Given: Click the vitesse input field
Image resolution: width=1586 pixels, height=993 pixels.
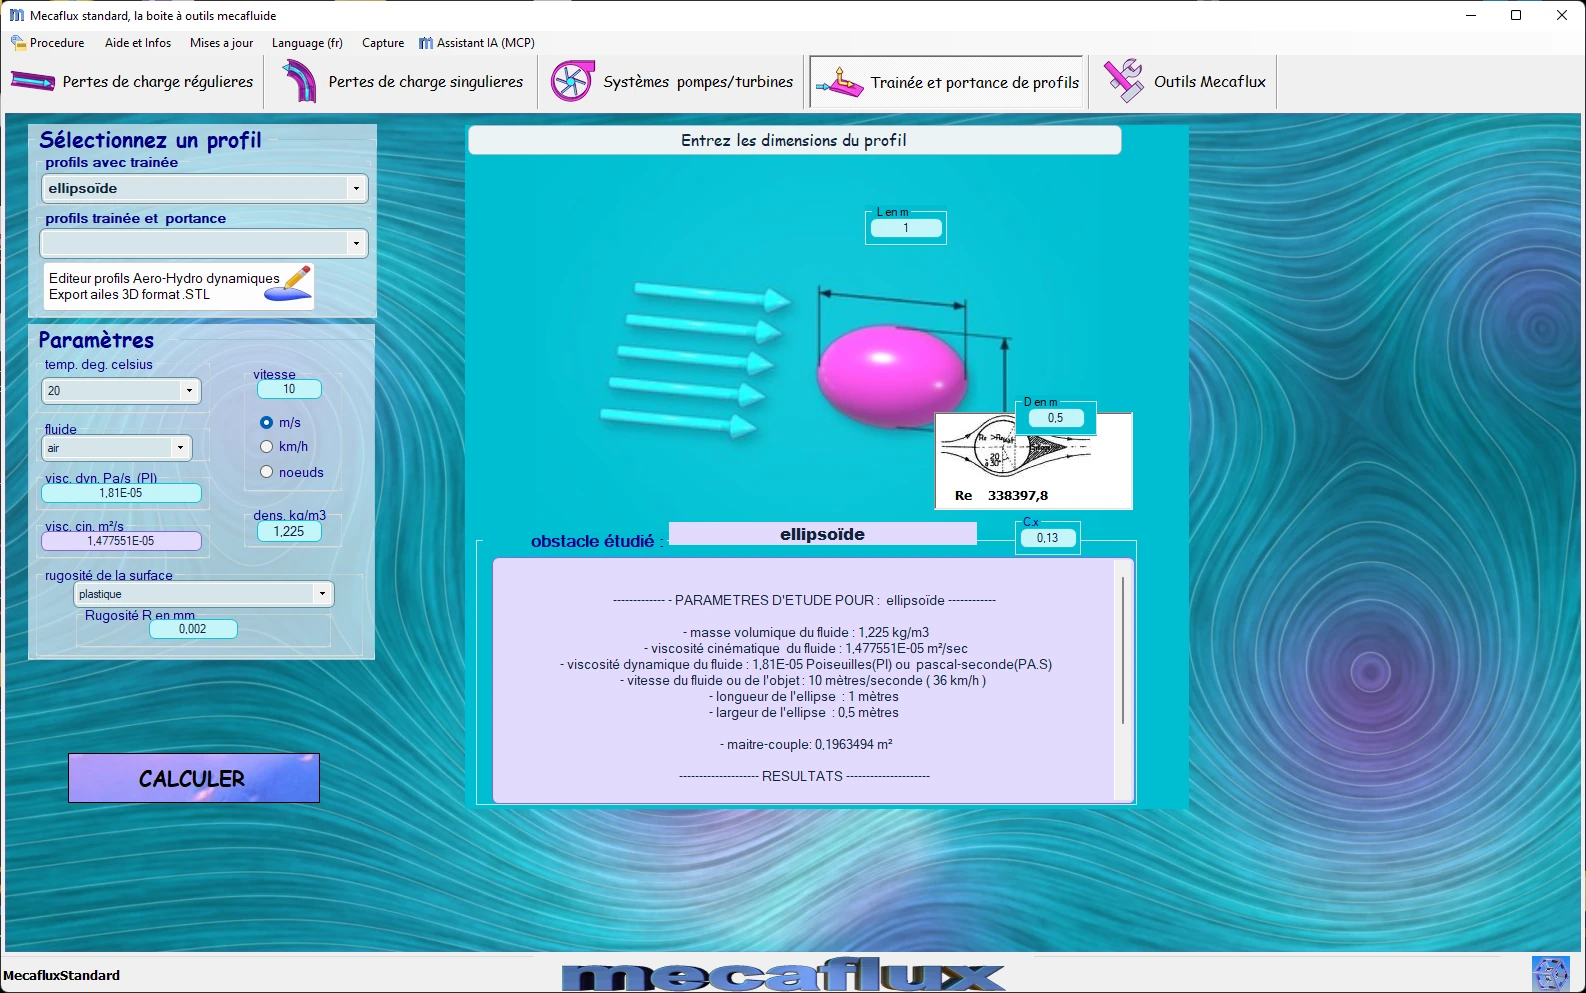Looking at the screenshot, I should (289, 389).
